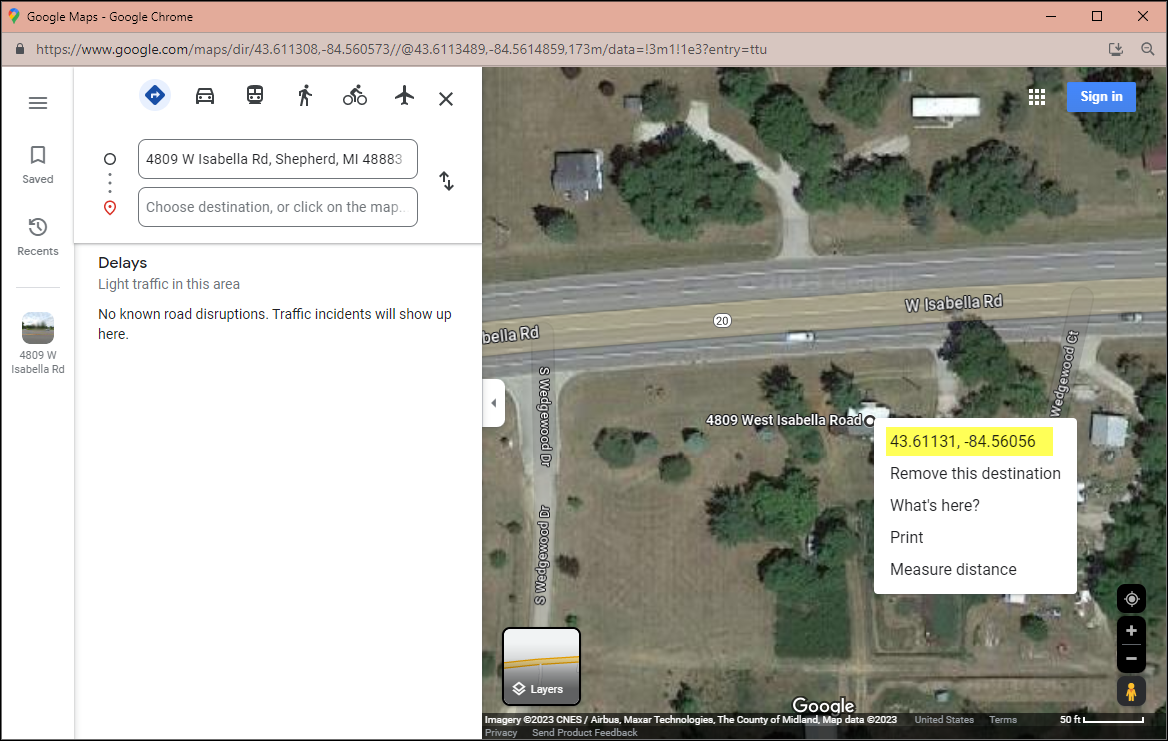Choose transit travel mode
Image resolution: width=1168 pixels, height=741 pixels.
coord(255,95)
